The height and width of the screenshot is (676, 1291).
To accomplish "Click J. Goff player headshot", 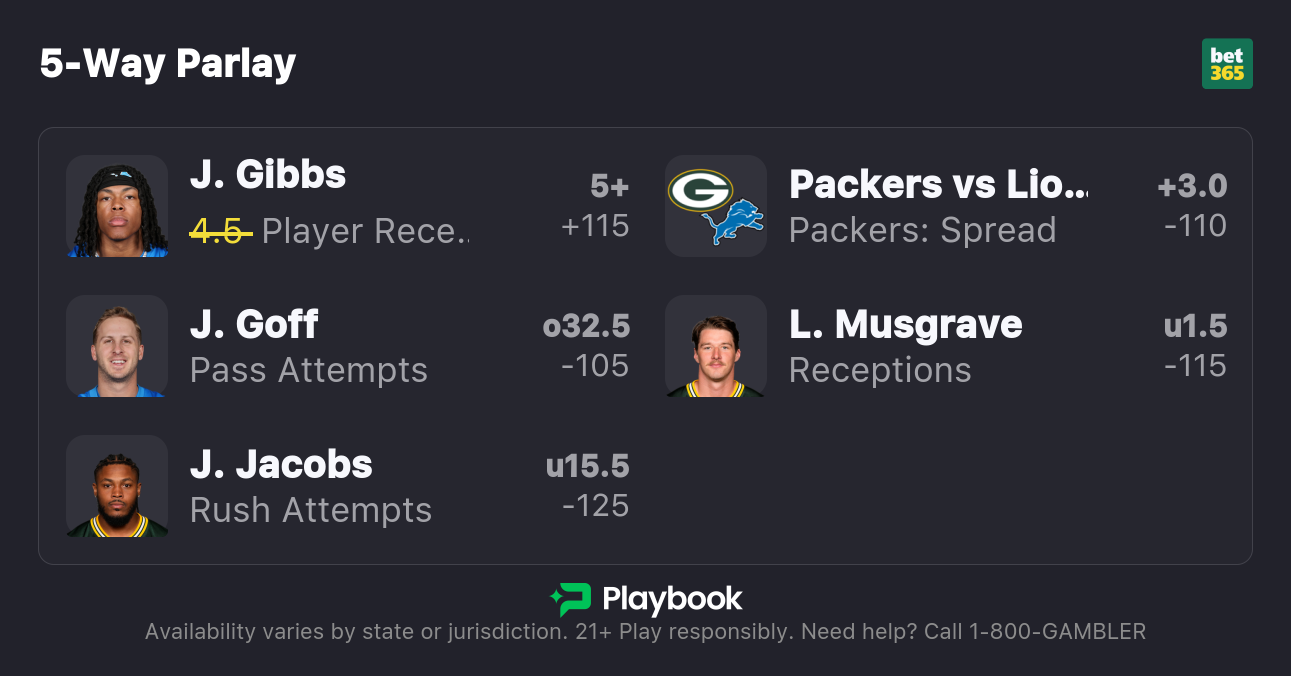I will coord(117,346).
